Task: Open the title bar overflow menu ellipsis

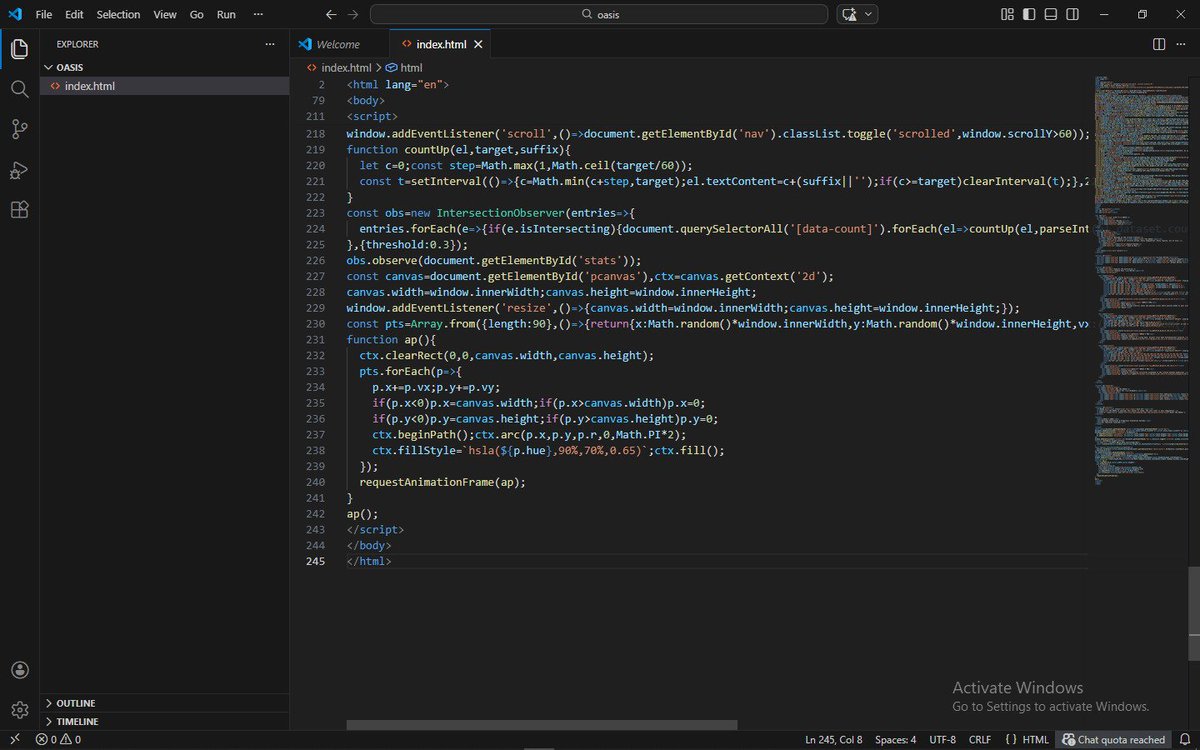Action: point(259,15)
